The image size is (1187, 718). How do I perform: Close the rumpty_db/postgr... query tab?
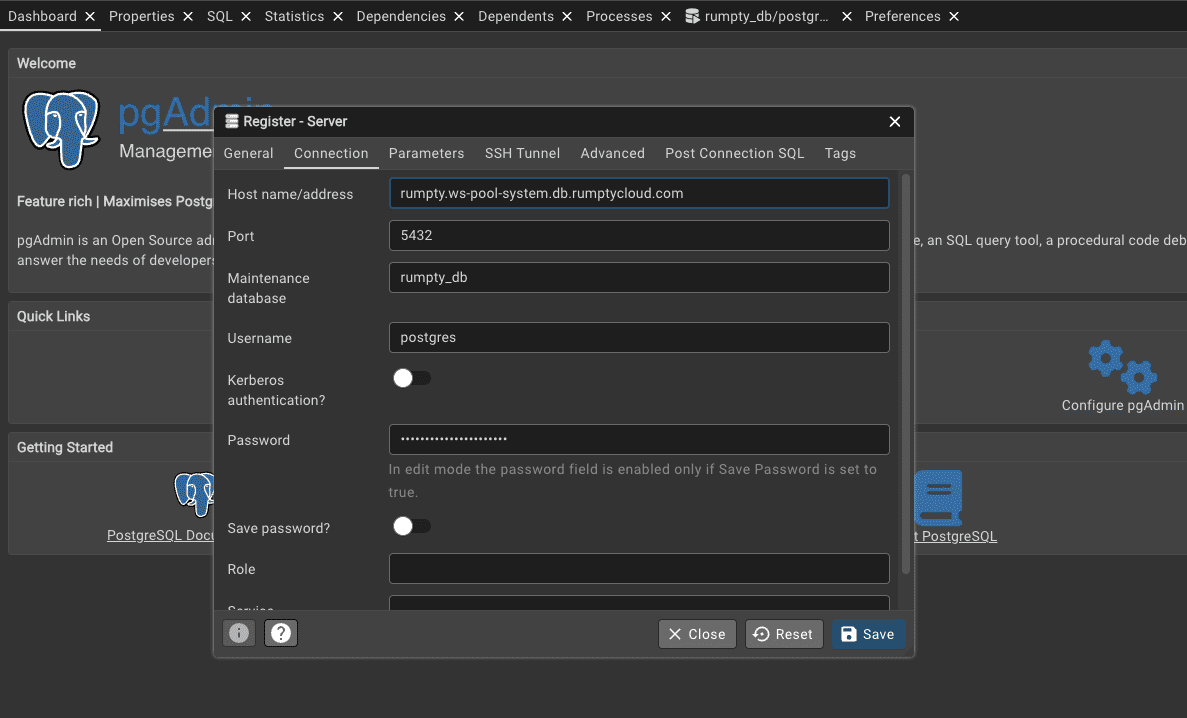(847, 17)
